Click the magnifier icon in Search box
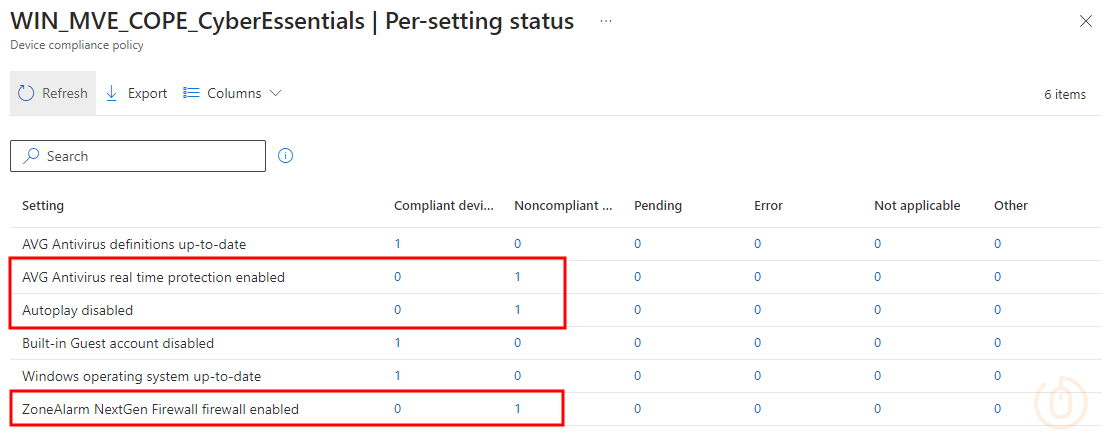The height and width of the screenshot is (448, 1106). coord(31,156)
